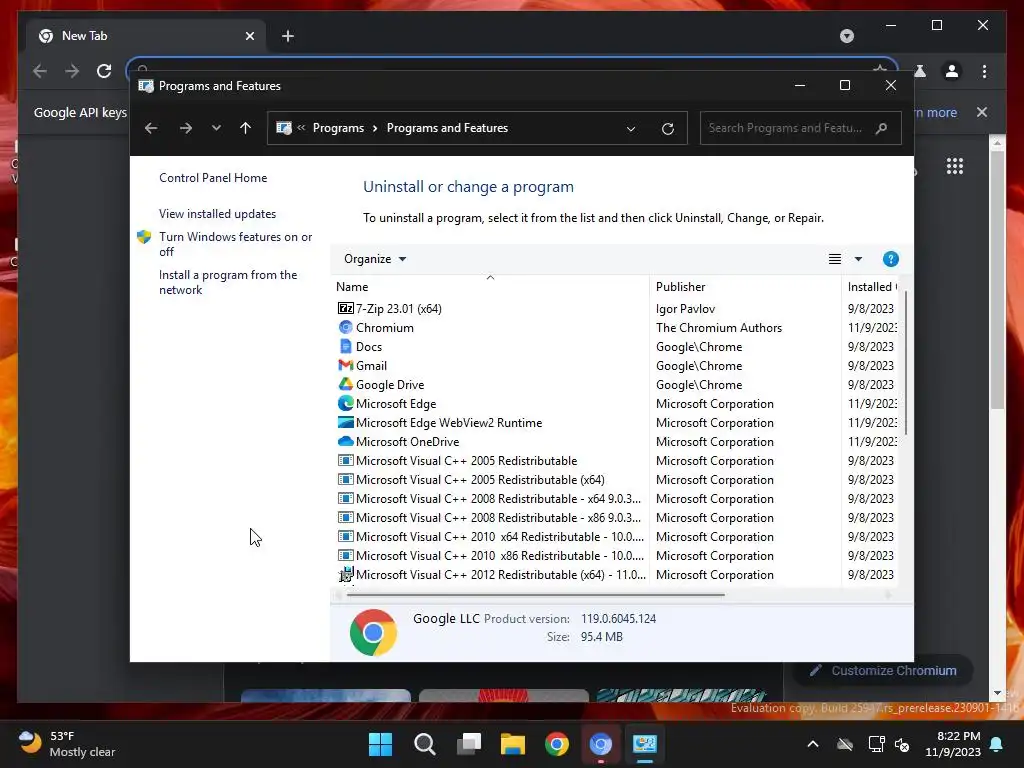Screen dimensions: 1024x768
Task: Select the Chromium program icon
Action: (345, 327)
